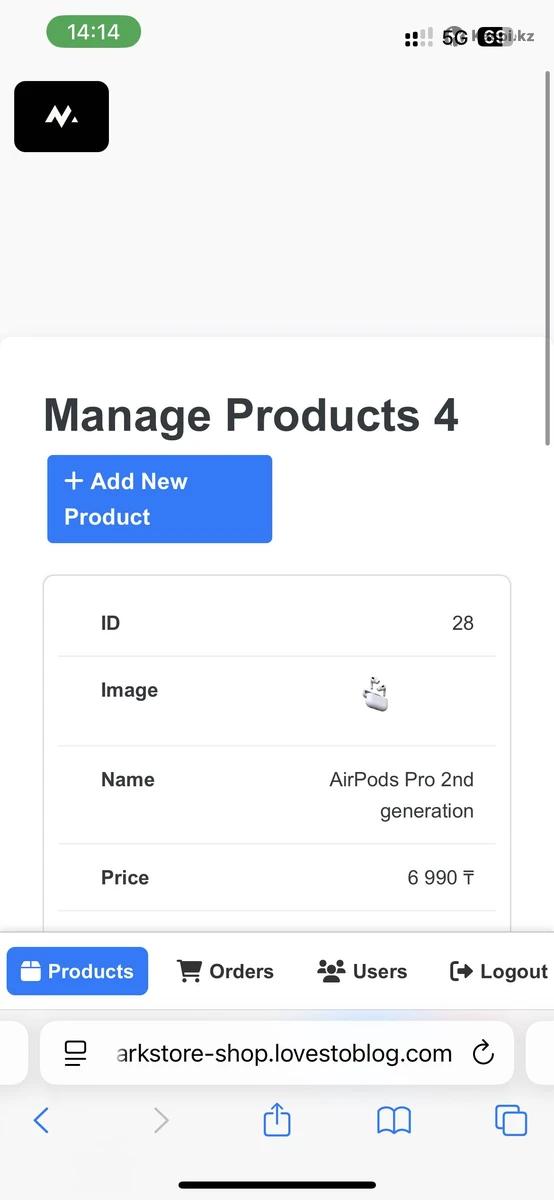Tap the logout arrow icon

(461, 971)
